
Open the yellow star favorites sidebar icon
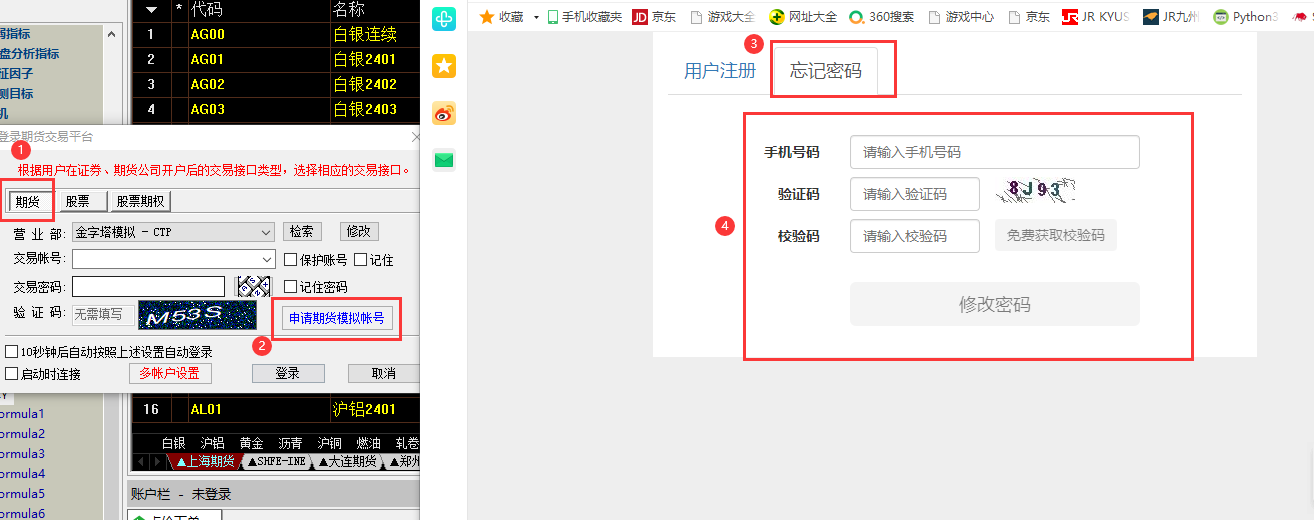[x=444, y=66]
